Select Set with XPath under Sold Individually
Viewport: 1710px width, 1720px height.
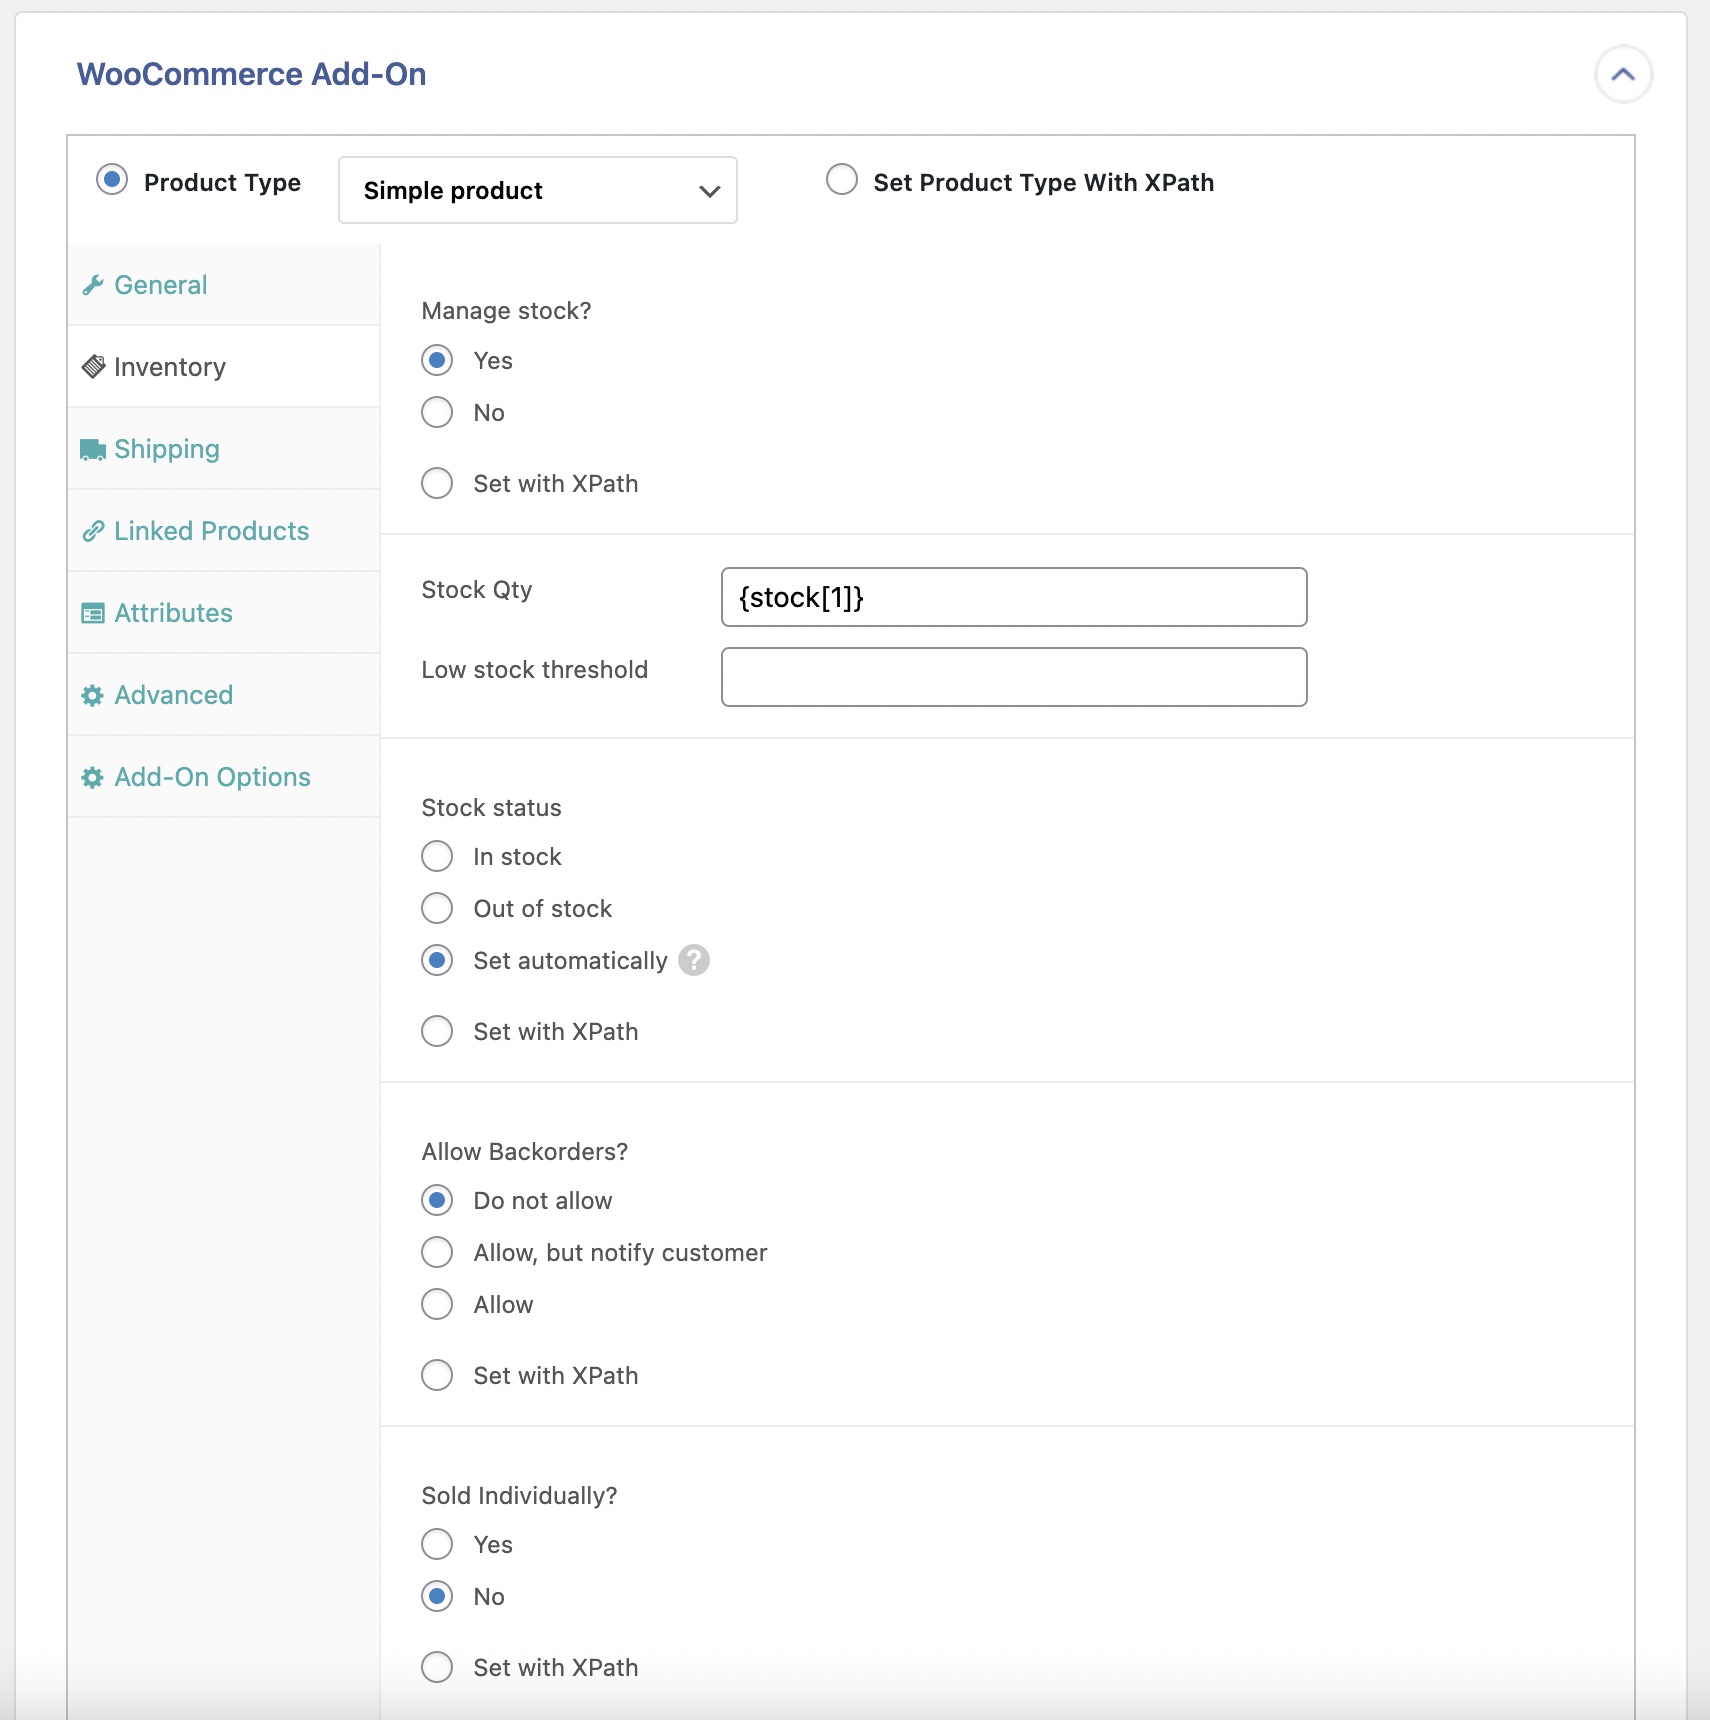[437, 1667]
